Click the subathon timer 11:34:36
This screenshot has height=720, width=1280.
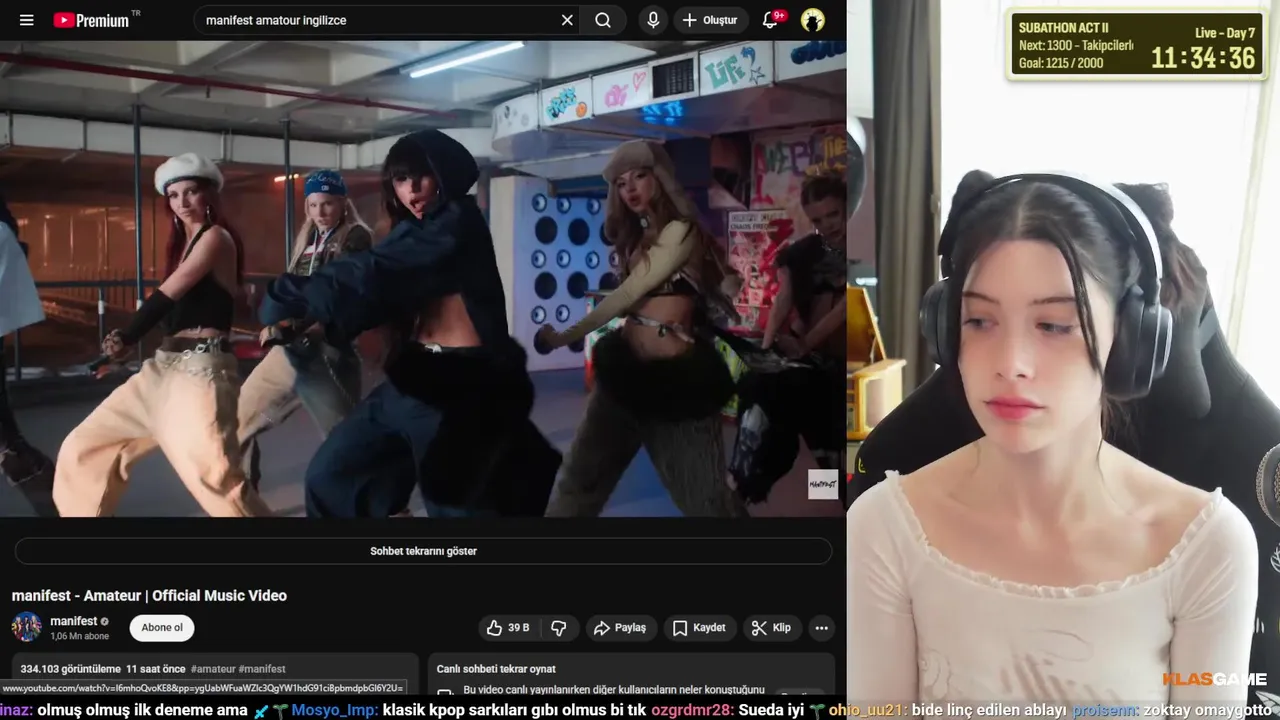click(x=1203, y=57)
